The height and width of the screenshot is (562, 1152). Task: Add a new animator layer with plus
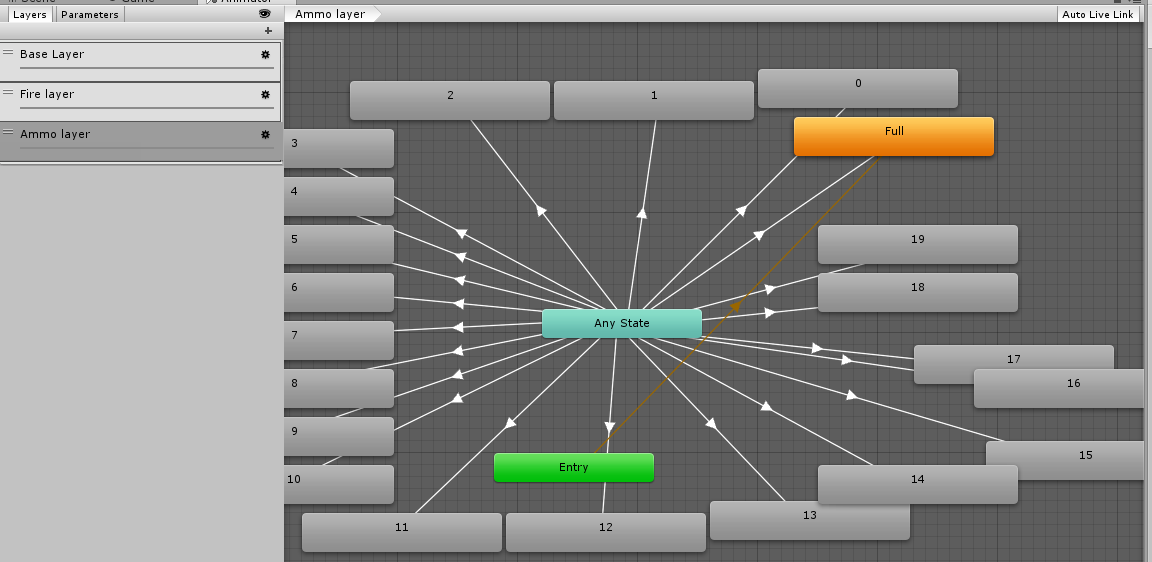click(x=268, y=31)
